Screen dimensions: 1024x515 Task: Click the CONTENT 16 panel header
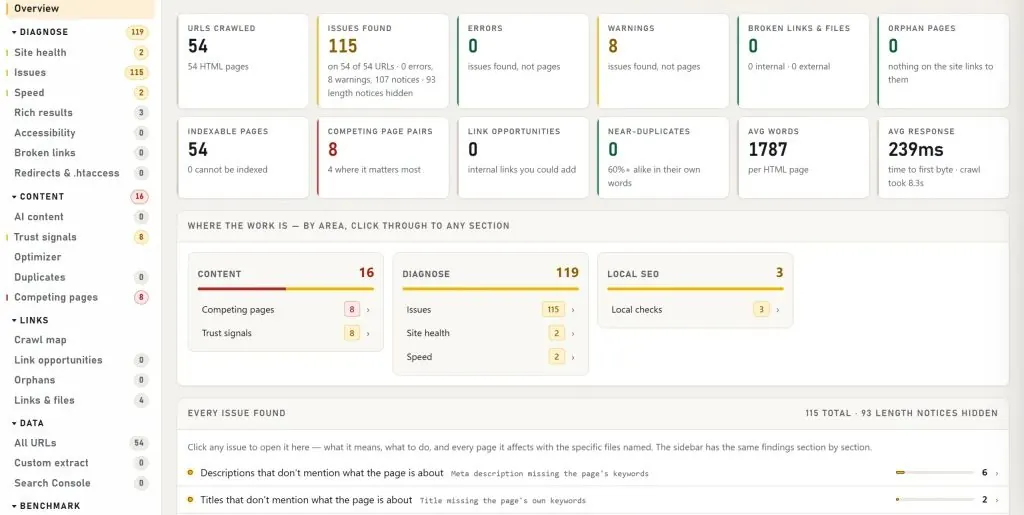tap(285, 273)
